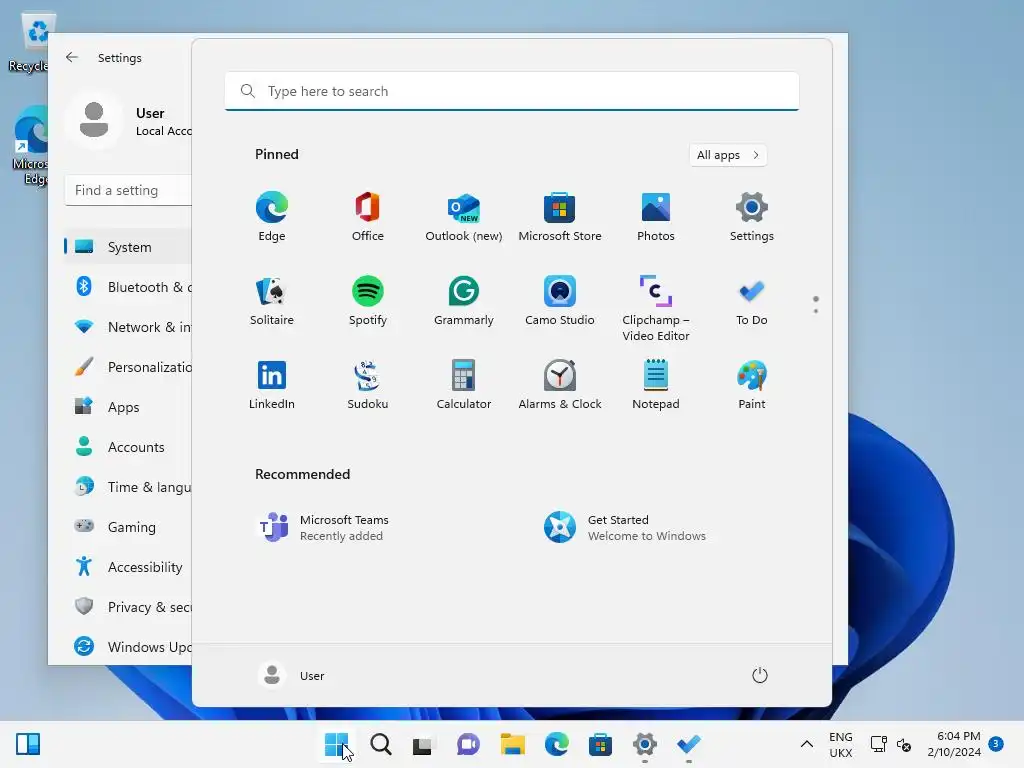Viewport: 1024px width, 768px height.
Task: Open the User account menu in Start
Action: click(292, 675)
